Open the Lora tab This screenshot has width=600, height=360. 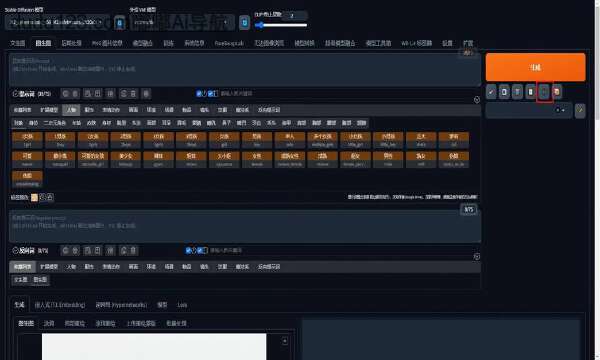[182, 305]
